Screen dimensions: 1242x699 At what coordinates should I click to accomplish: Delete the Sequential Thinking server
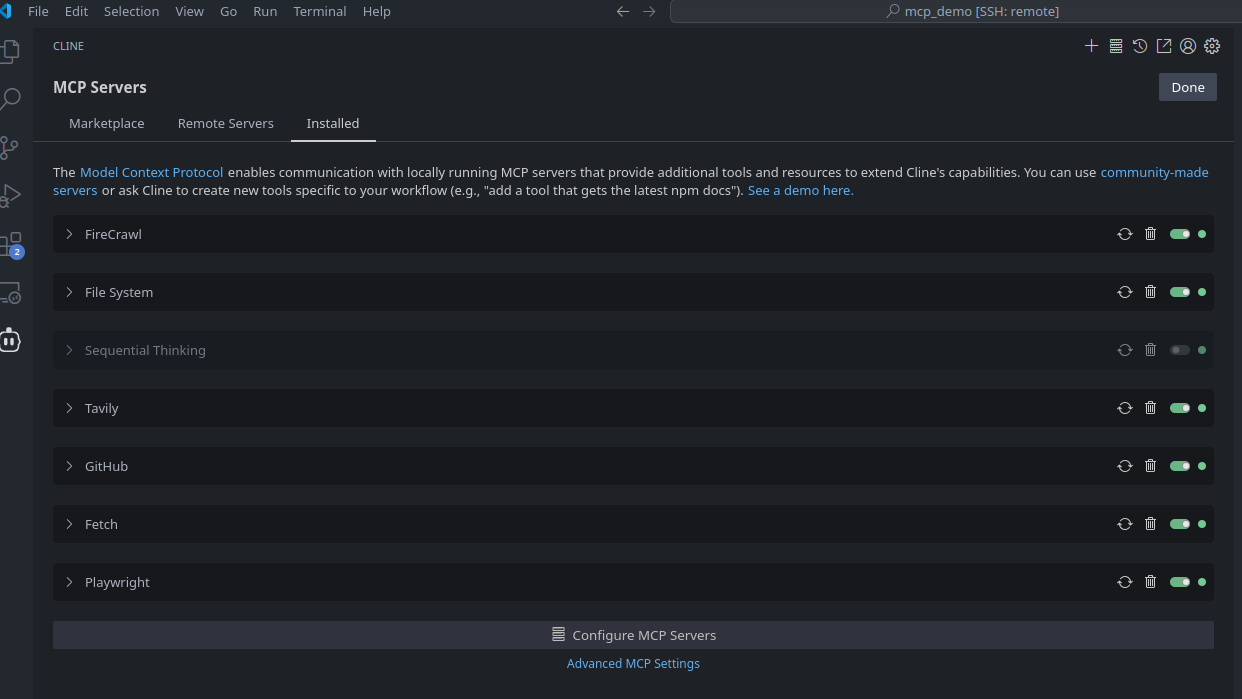point(1150,350)
